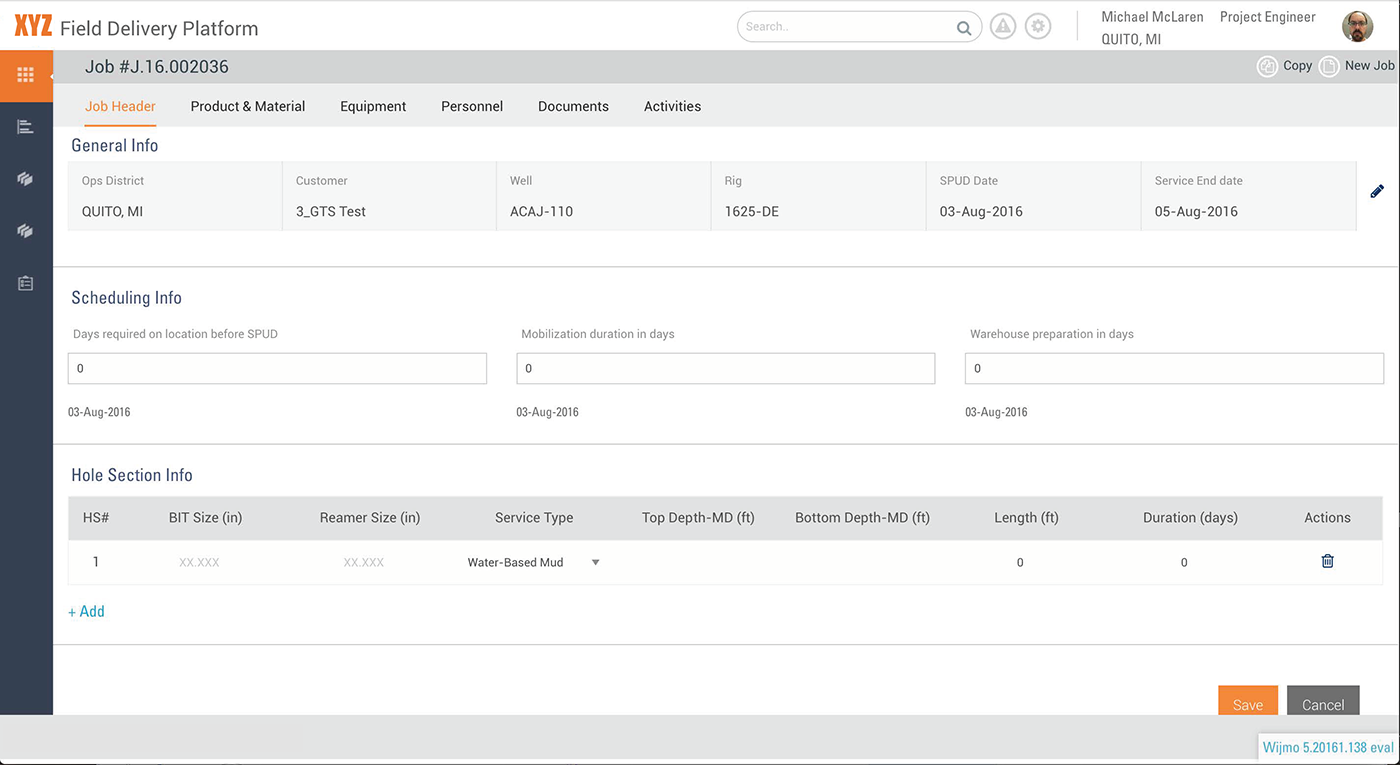Click the XYZ Field Delivery Platform logo
The width and height of the screenshot is (1400, 765).
point(136,27)
